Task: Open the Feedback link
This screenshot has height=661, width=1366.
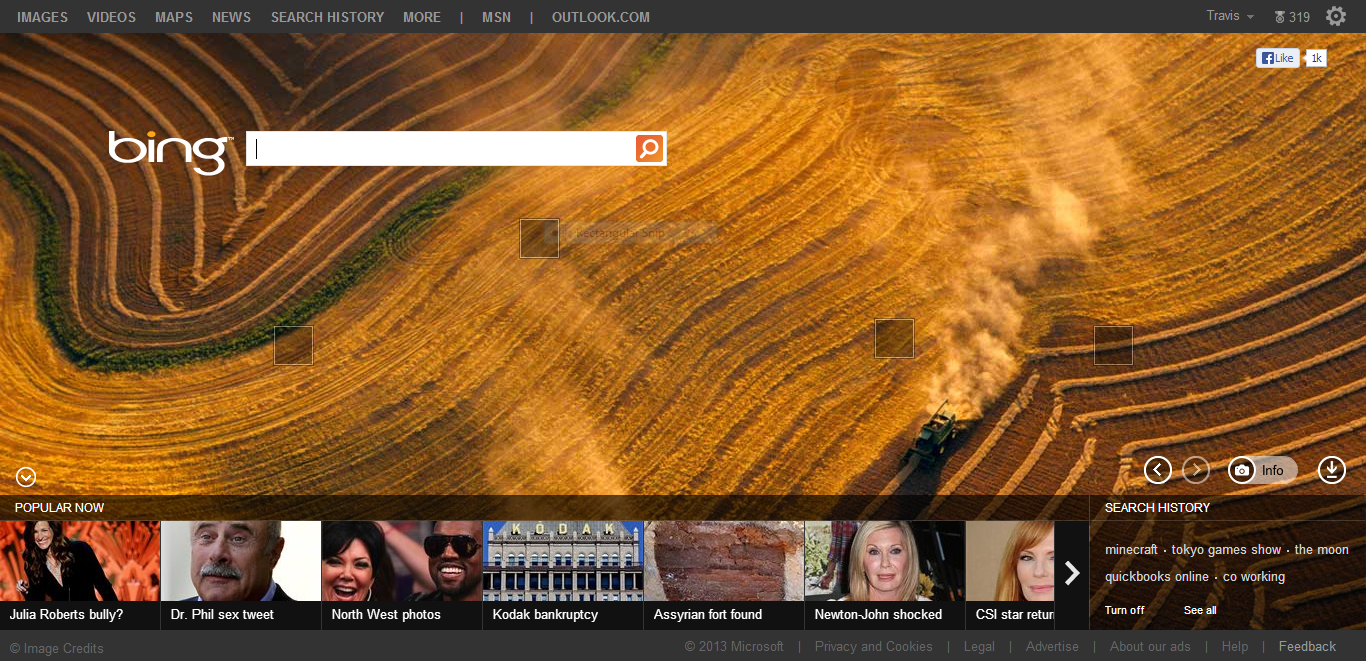Action: (1307, 647)
